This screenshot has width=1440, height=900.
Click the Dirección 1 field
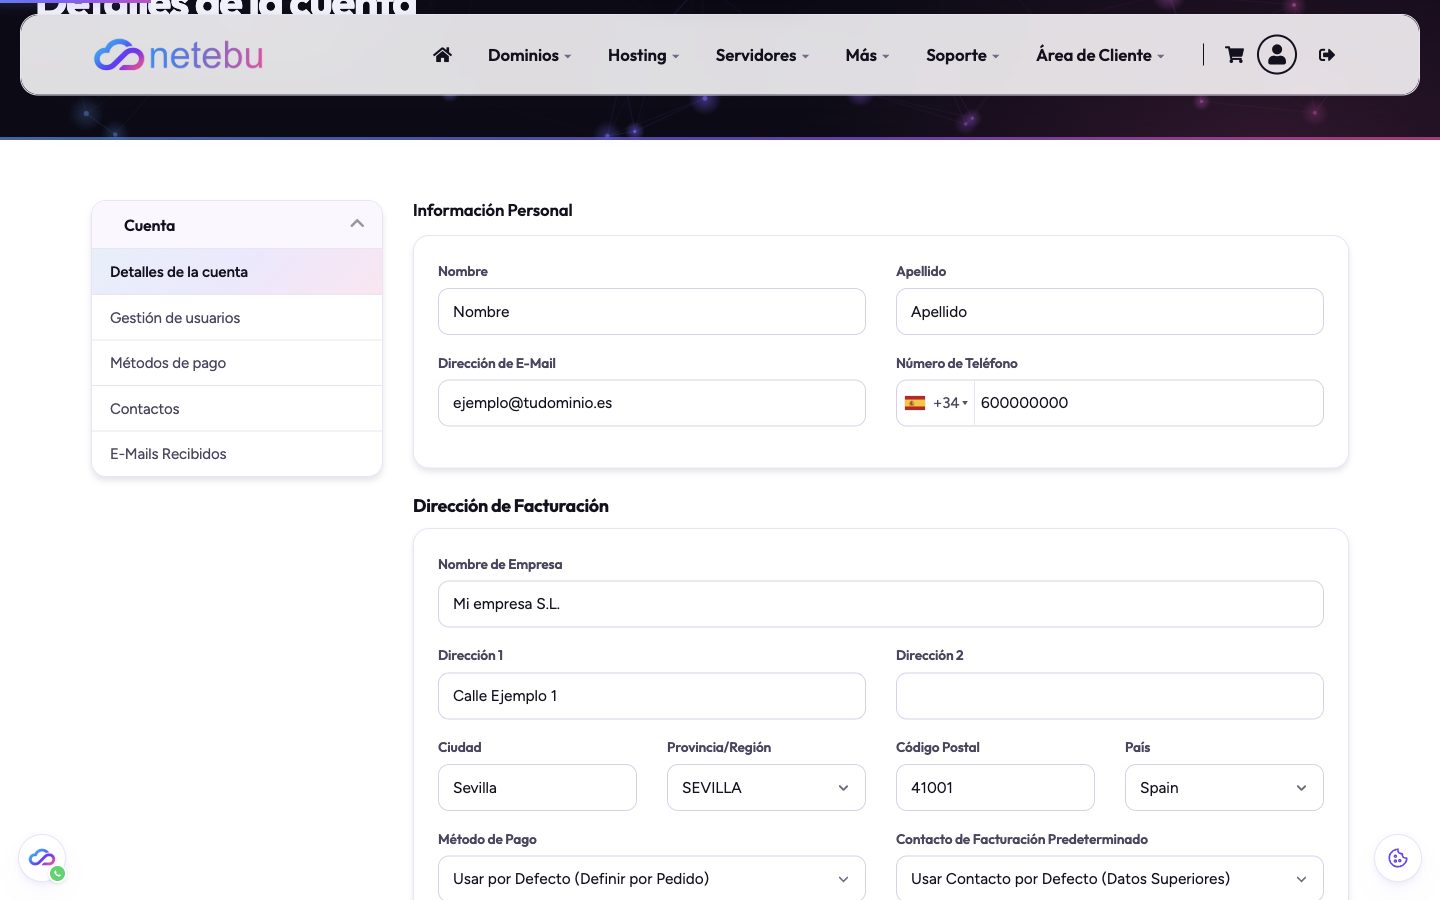[x=652, y=696]
